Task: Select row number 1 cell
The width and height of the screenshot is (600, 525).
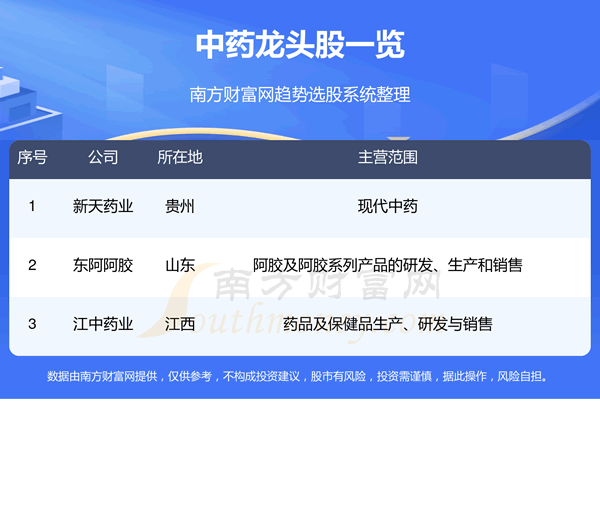Action: click(32, 206)
